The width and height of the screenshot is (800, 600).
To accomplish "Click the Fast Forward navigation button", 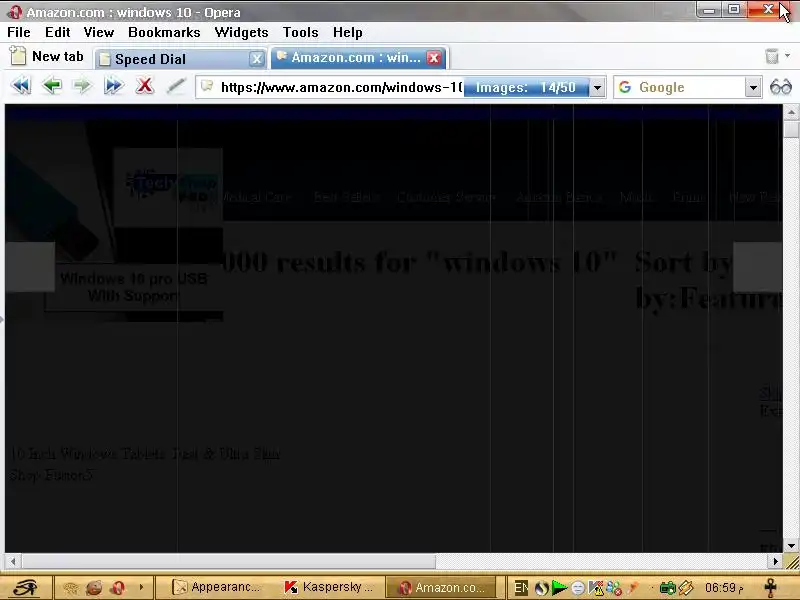I will [113, 86].
